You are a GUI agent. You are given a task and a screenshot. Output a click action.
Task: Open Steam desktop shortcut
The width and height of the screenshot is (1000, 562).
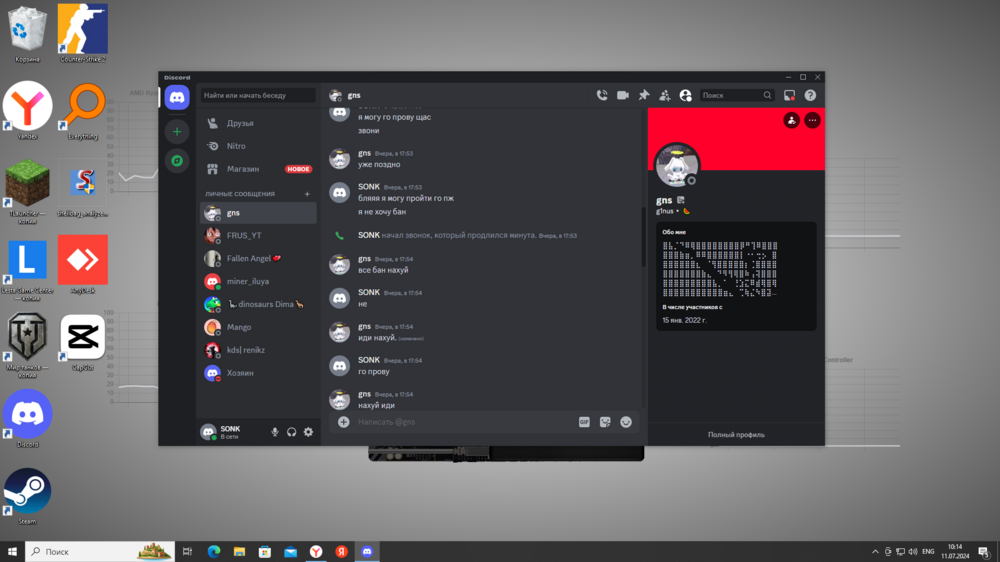click(27, 496)
